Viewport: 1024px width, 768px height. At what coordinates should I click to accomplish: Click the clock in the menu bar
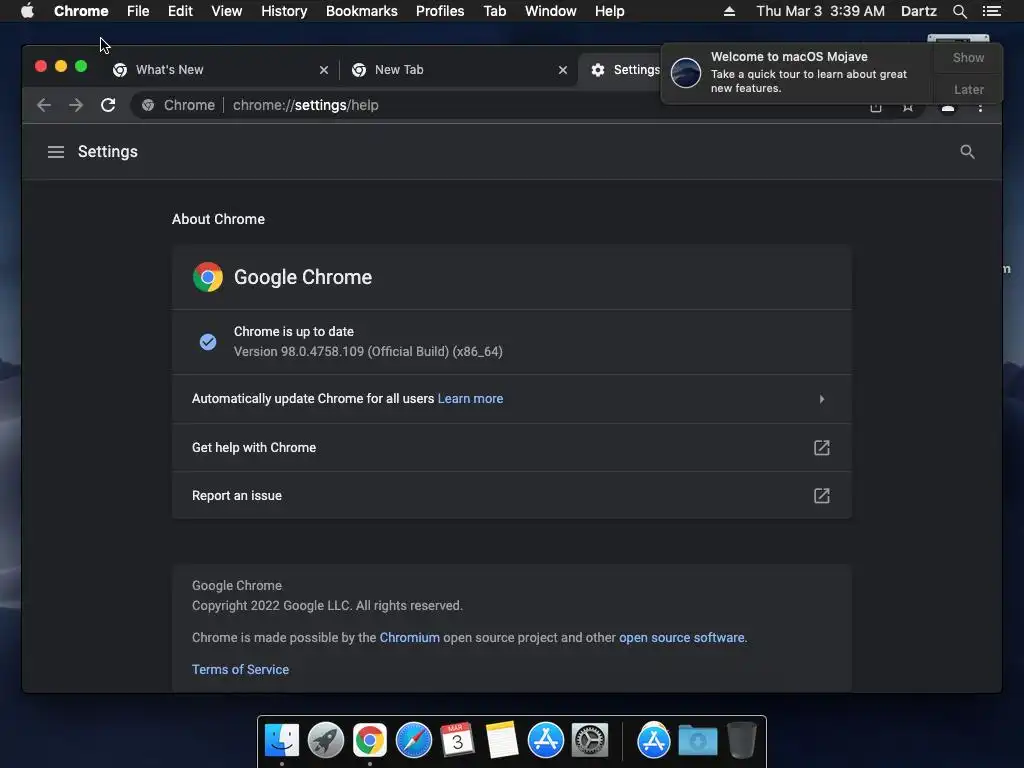[x=820, y=11]
